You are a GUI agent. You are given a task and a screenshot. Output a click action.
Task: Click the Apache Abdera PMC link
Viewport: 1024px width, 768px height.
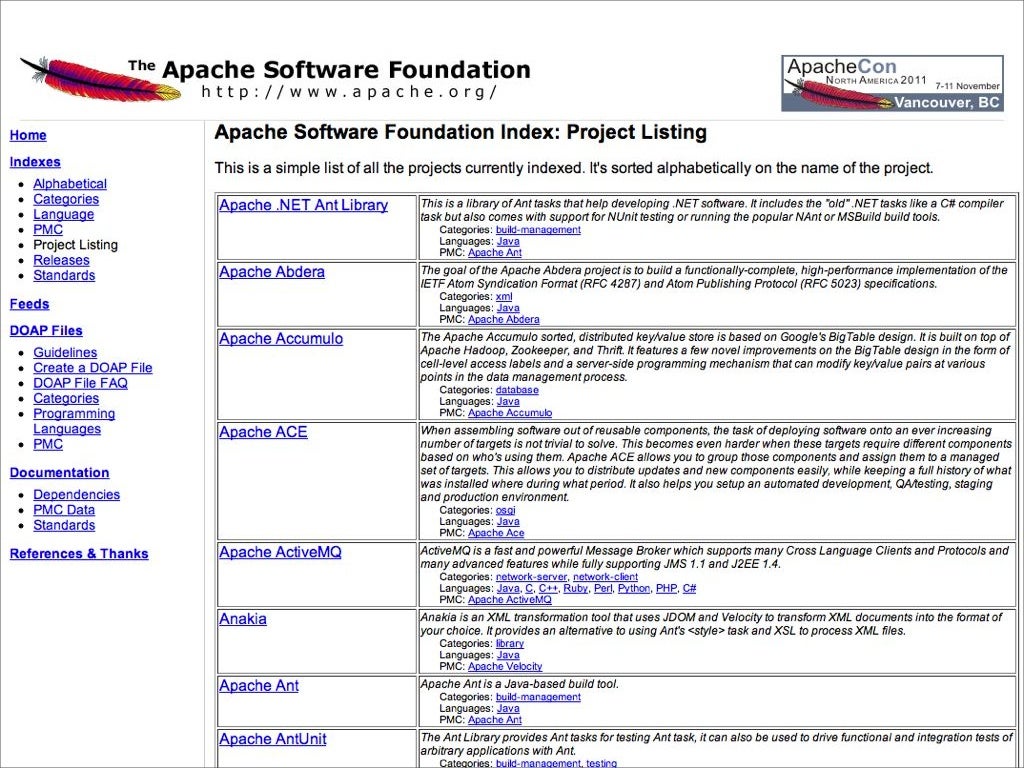[x=504, y=319]
